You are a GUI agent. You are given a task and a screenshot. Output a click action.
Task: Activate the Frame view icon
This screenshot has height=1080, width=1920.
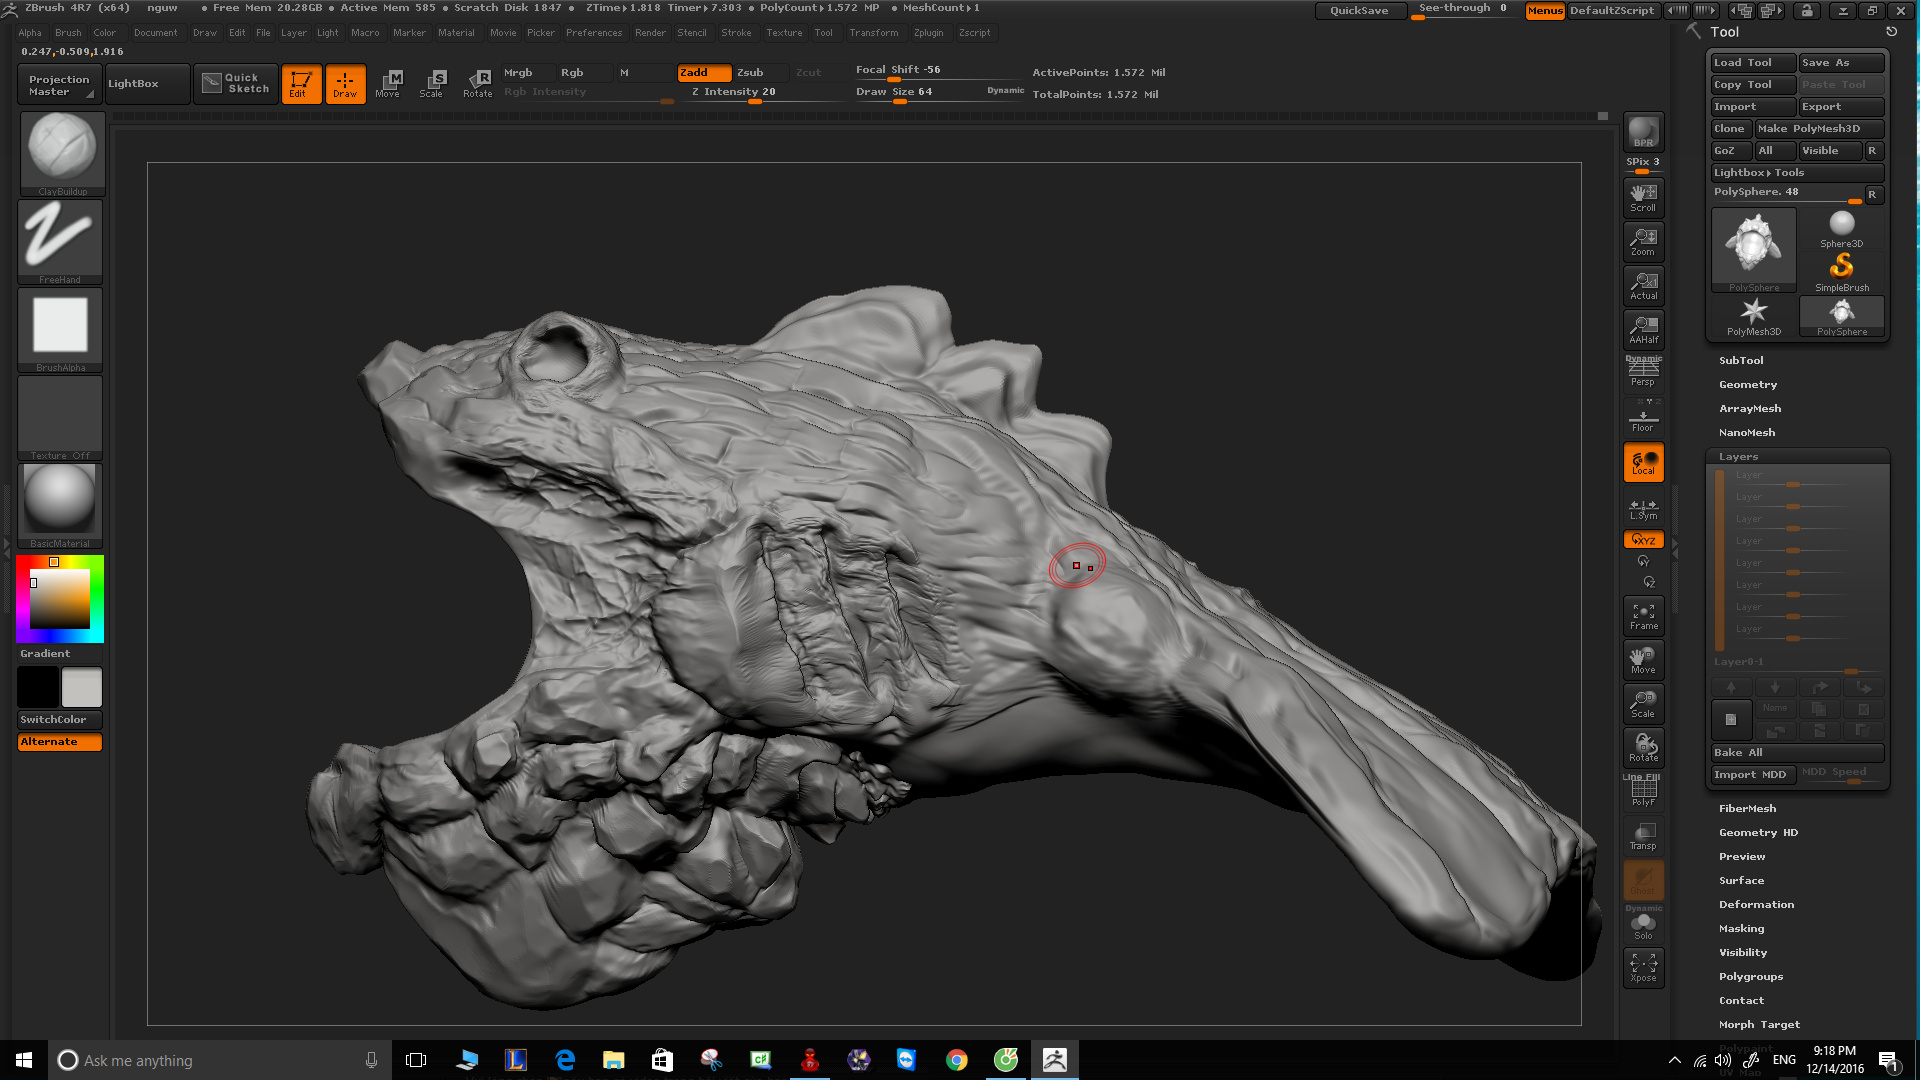click(x=1643, y=616)
